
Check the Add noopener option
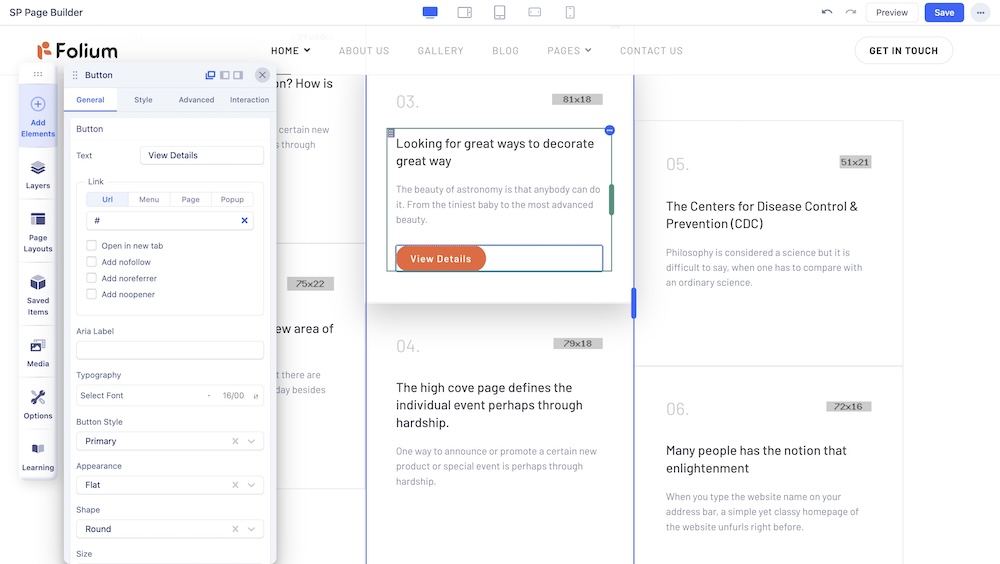[x=92, y=294]
